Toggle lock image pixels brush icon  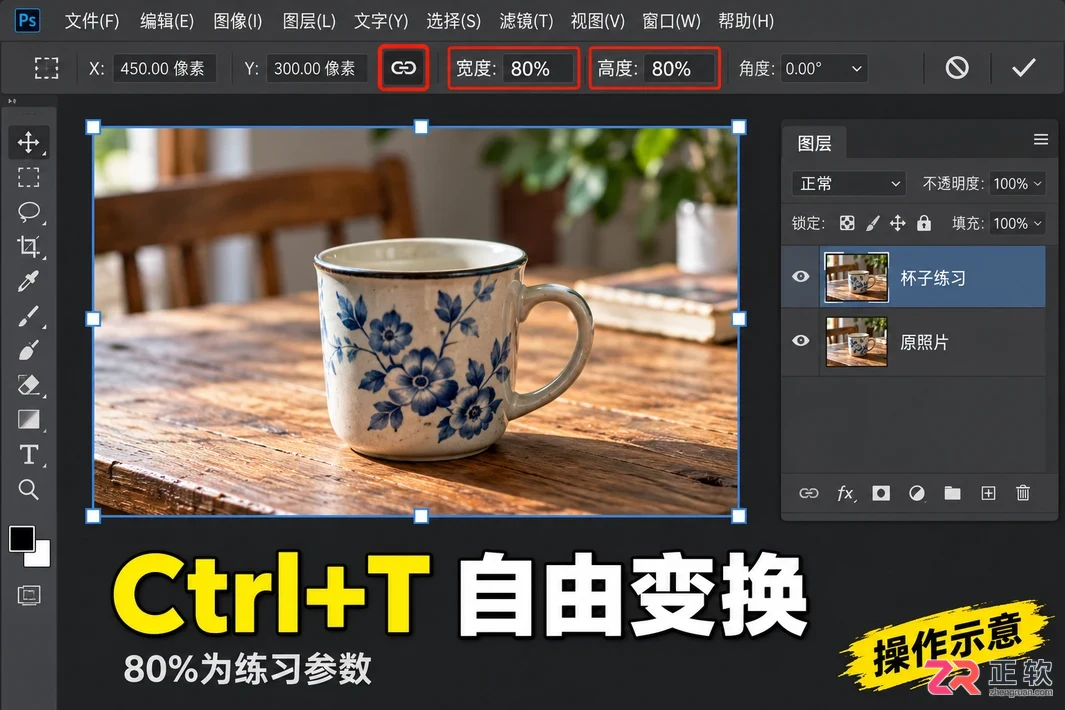(x=873, y=223)
